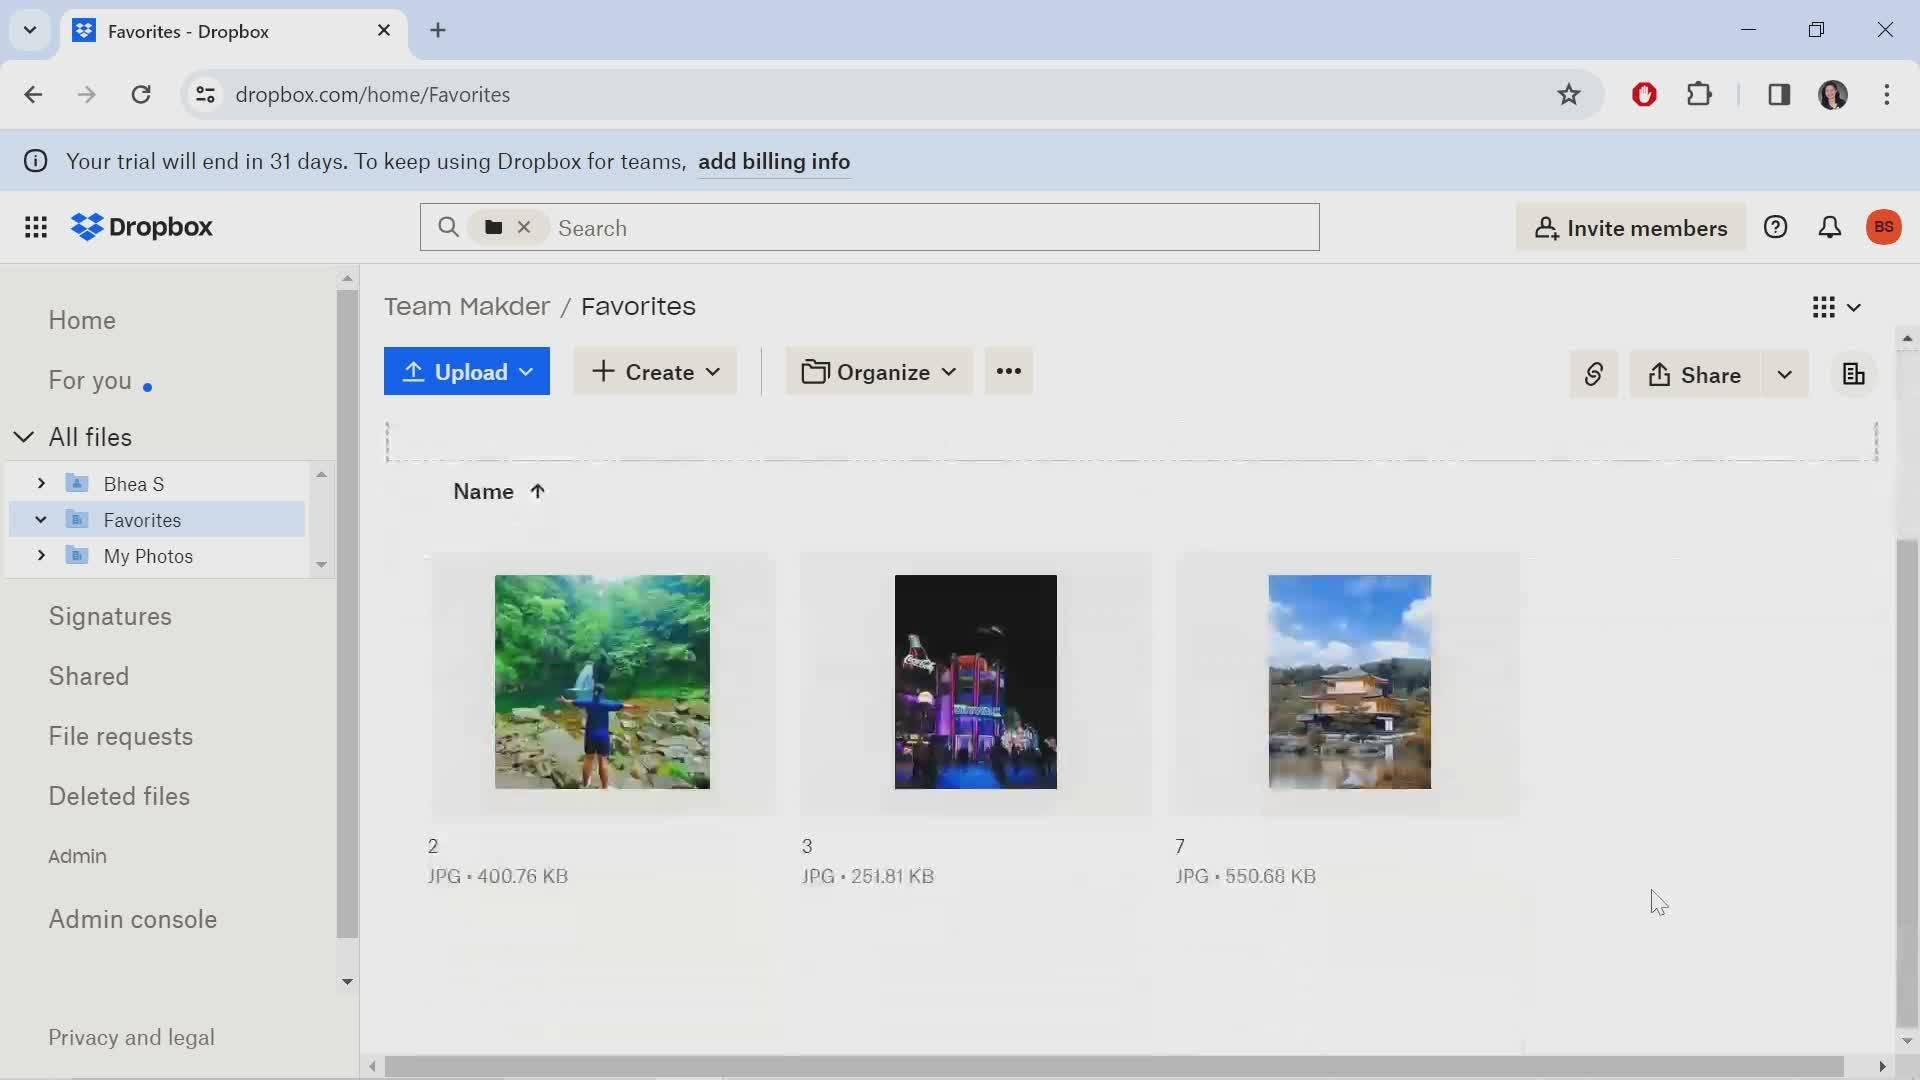Toggle the browser side panel
This screenshot has height=1080, width=1920.
click(1779, 95)
